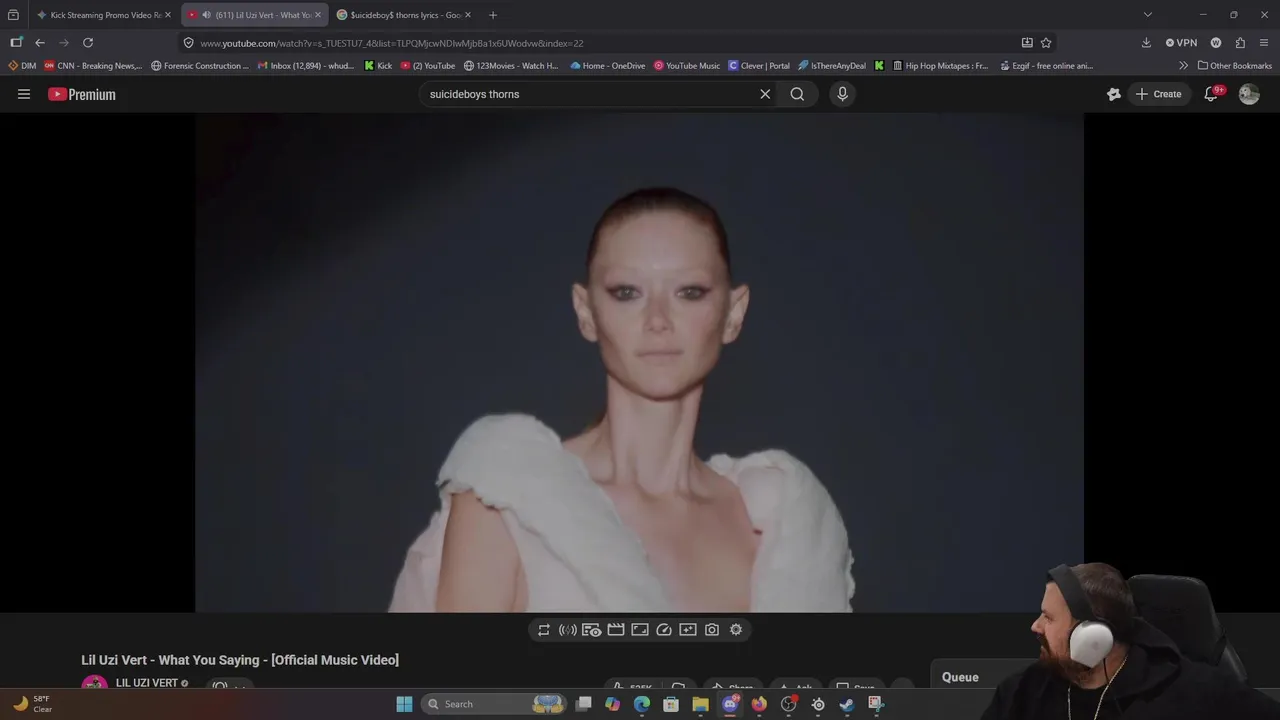The width and height of the screenshot is (1280, 720).
Task: Open the account avatar menu
Action: pos(1249,94)
